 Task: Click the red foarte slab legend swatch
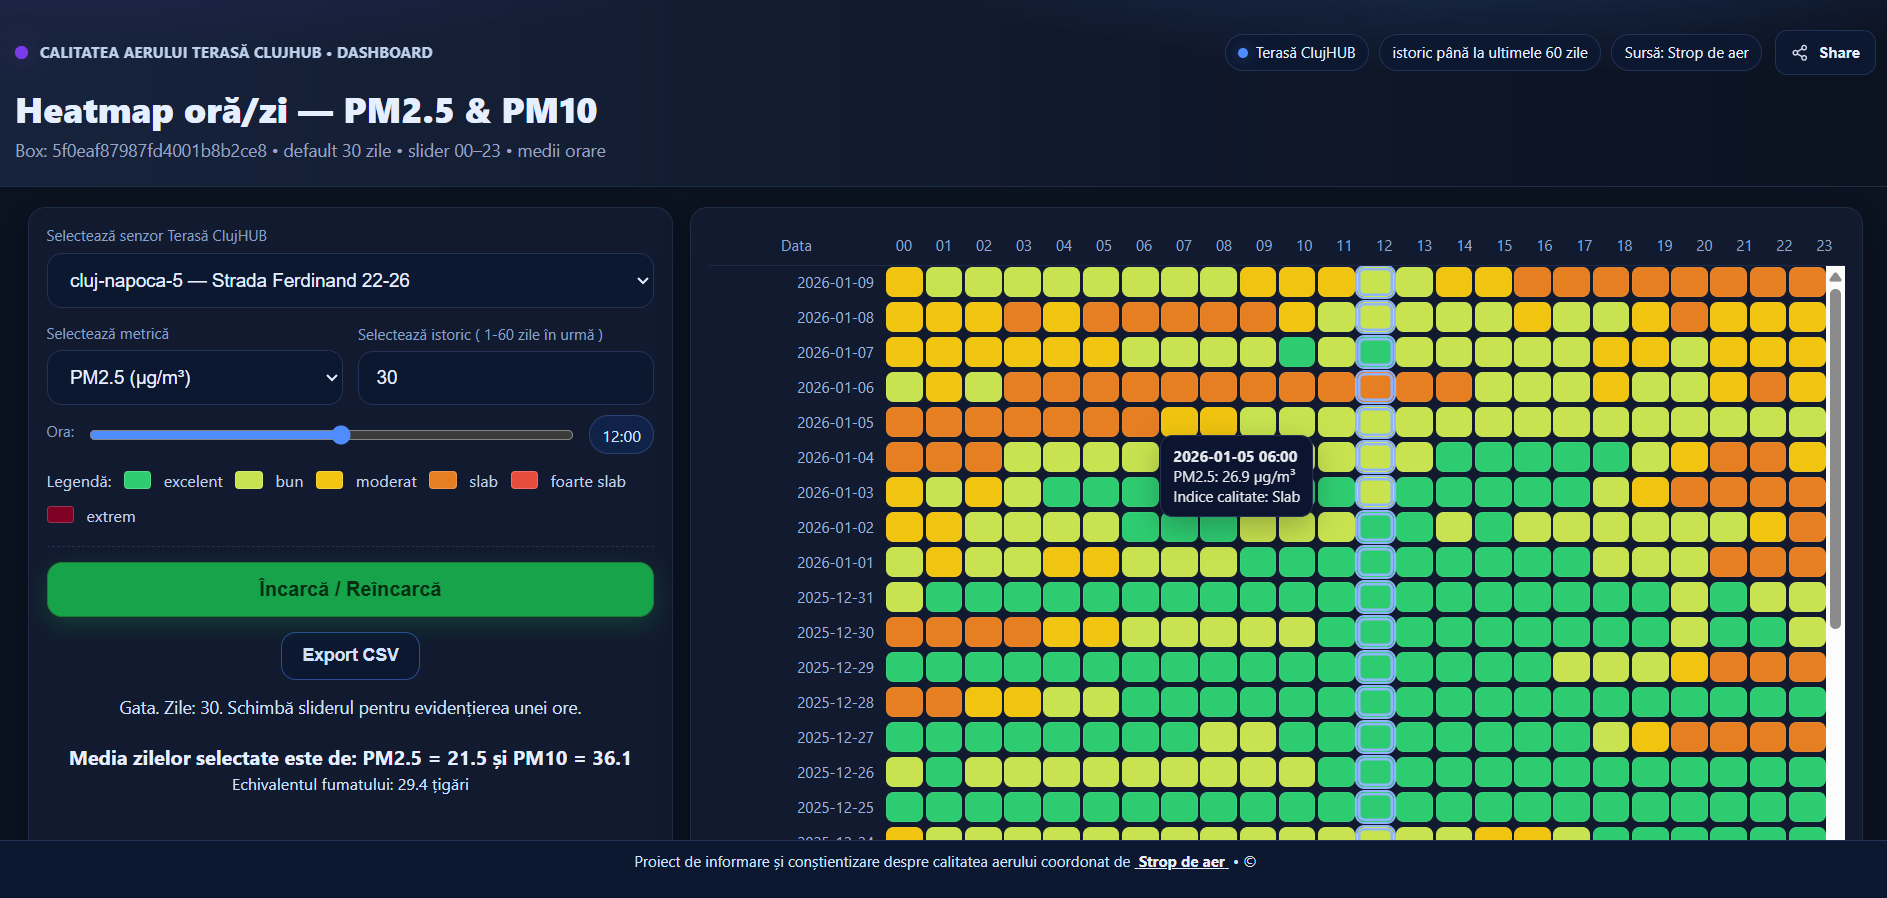point(524,481)
